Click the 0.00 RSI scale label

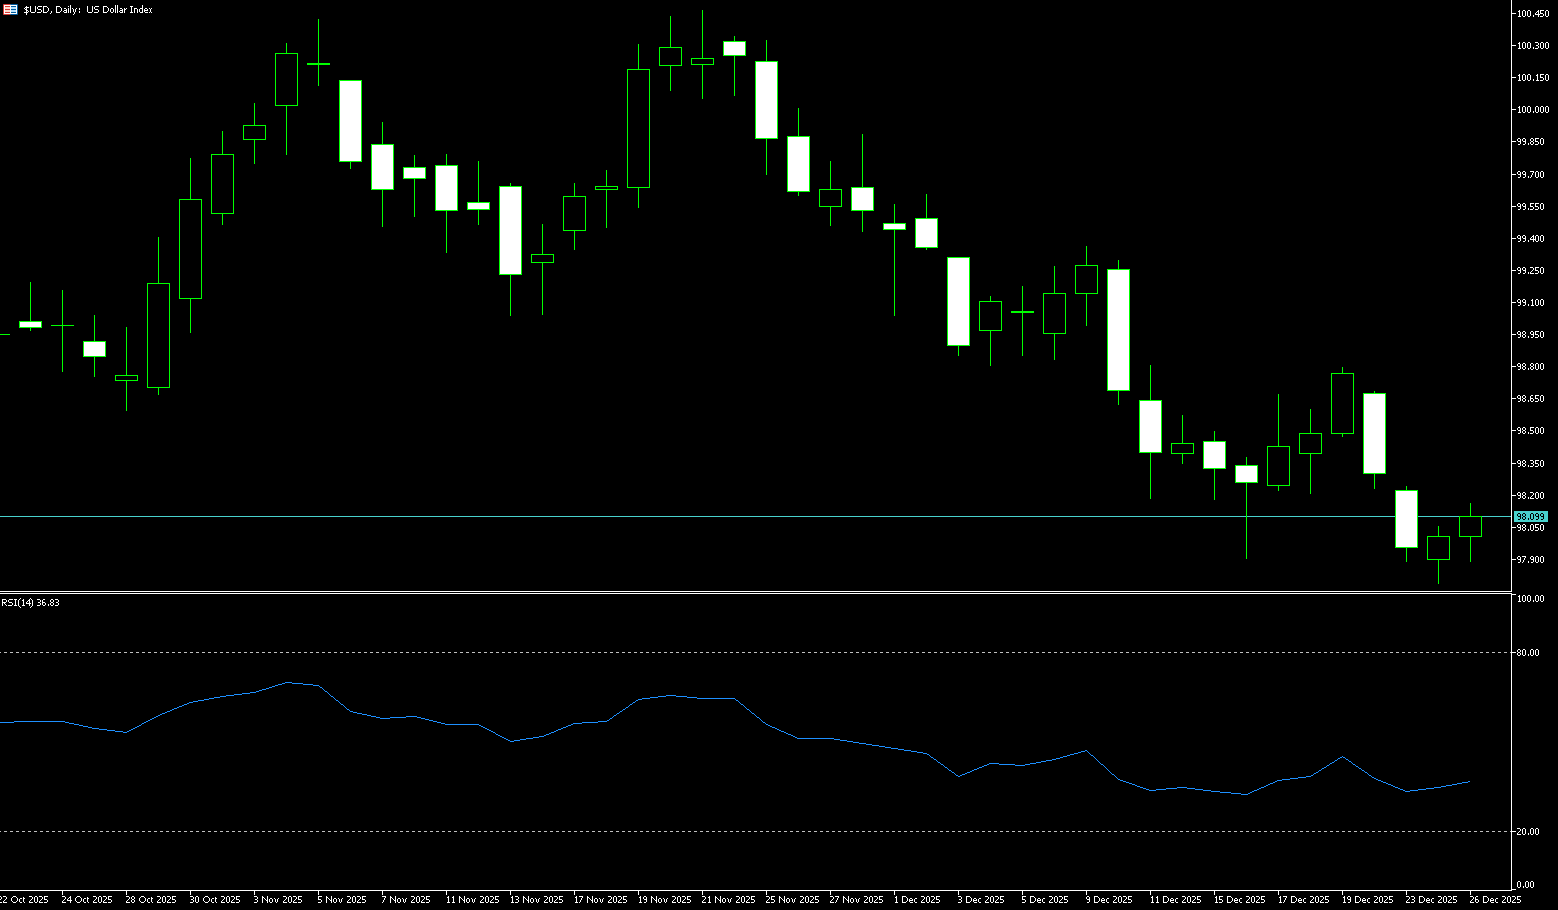coord(1526,885)
